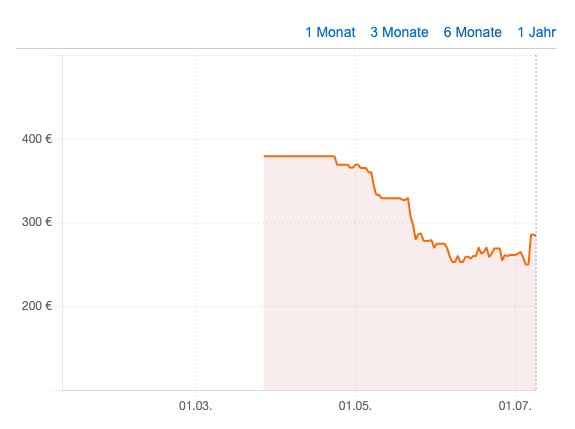Show the "6 Monate" price history

(x=472, y=32)
